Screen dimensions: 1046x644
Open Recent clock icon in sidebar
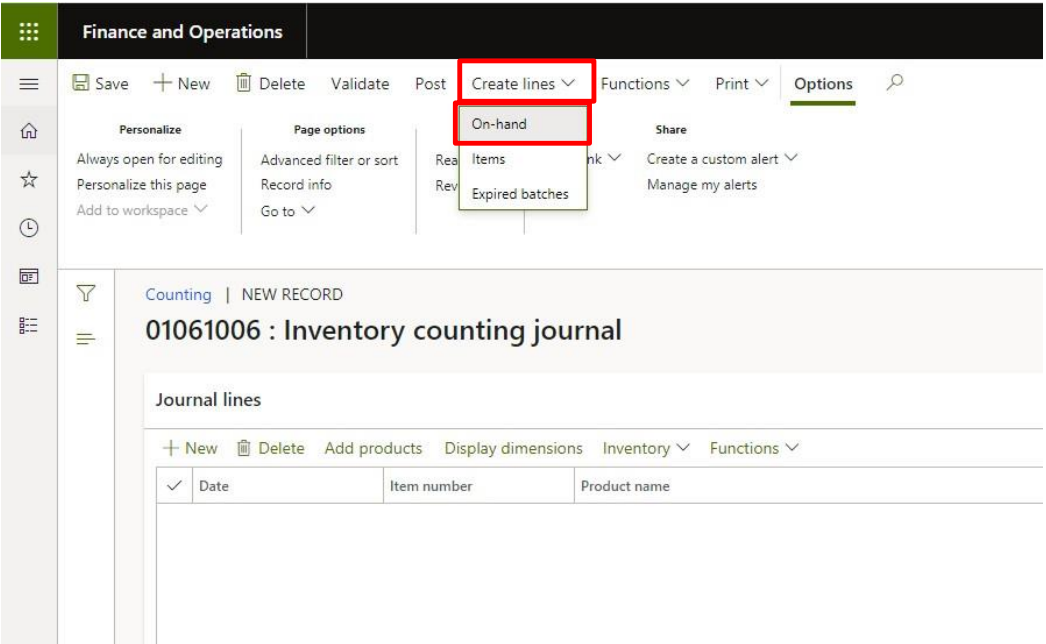point(29,228)
